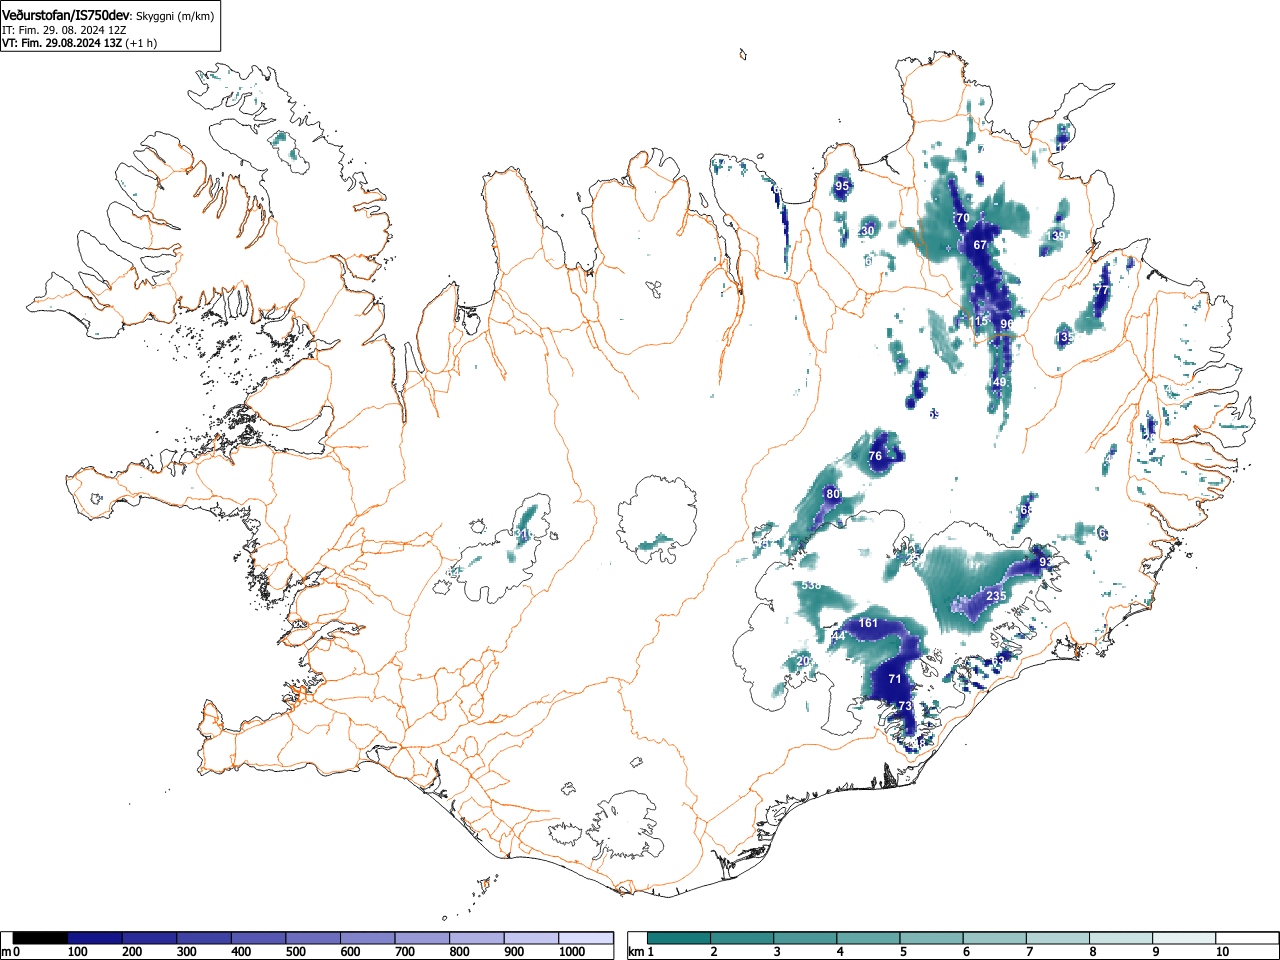1280x960 pixels.
Task: Click the '500' tick label in the metre legend
Action: coord(295,952)
